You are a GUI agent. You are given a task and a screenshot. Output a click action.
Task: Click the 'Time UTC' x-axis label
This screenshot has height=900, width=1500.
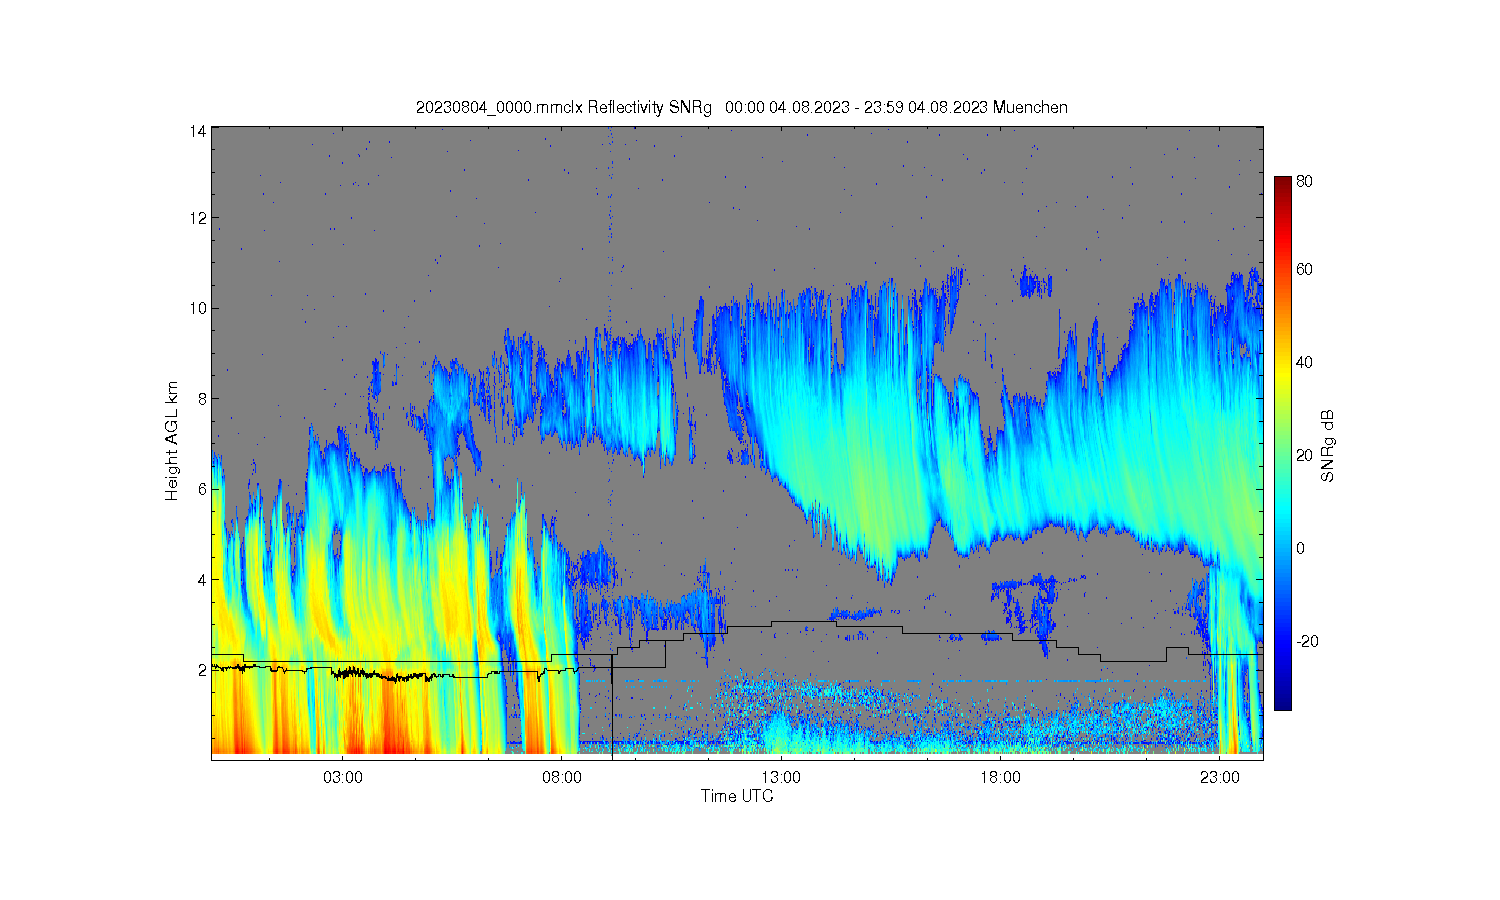[737, 797]
